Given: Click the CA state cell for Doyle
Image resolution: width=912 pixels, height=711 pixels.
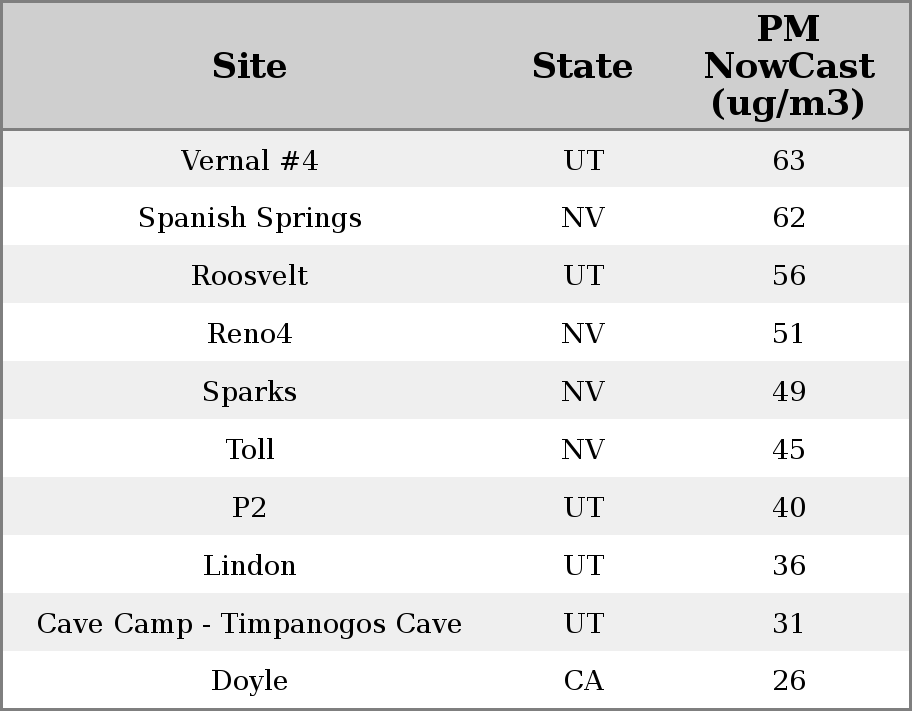Looking at the screenshot, I should pos(583,681).
